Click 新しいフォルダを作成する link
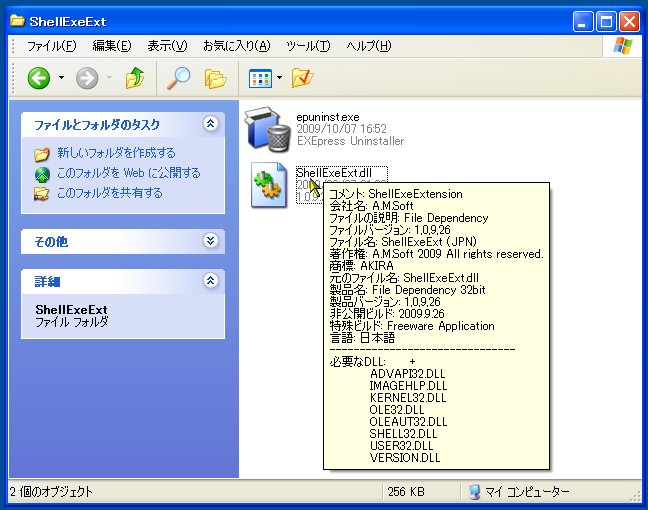This screenshot has height=510, width=648. (116, 153)
